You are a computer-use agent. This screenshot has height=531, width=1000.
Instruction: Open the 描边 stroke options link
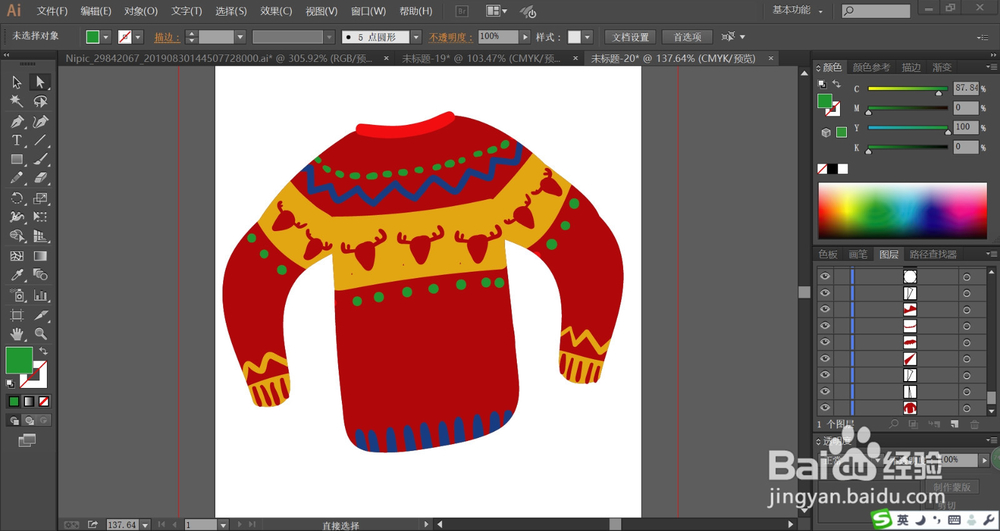167,38
